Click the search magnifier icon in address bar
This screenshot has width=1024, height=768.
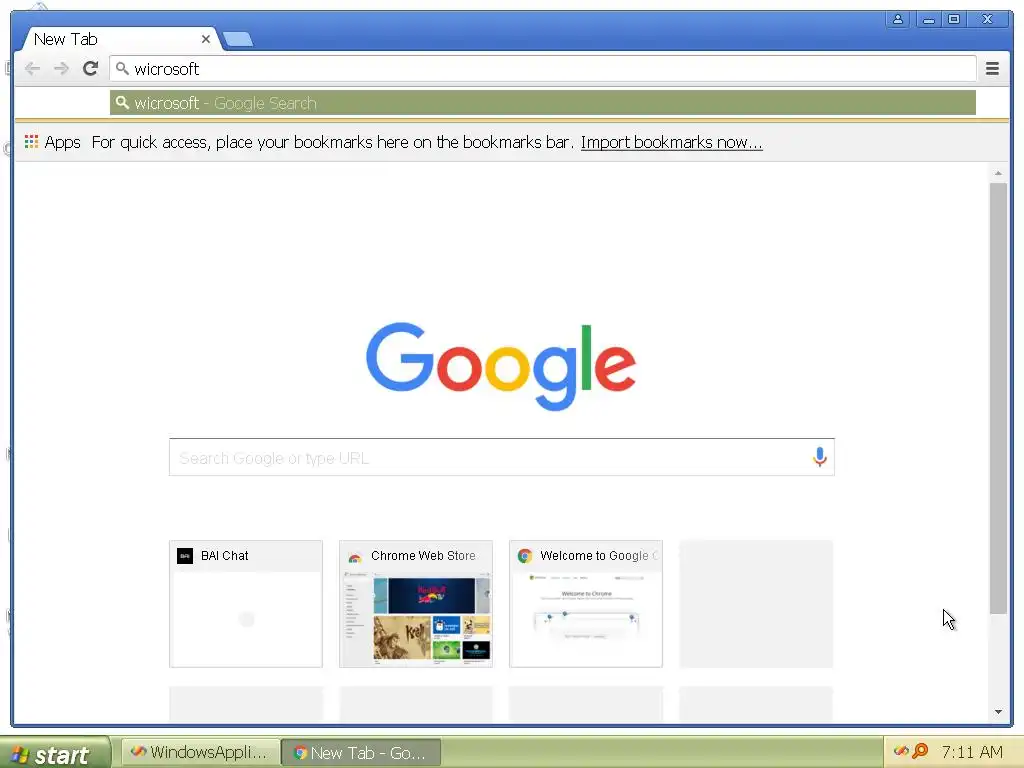pyautogui.click(x=122, y=68)
